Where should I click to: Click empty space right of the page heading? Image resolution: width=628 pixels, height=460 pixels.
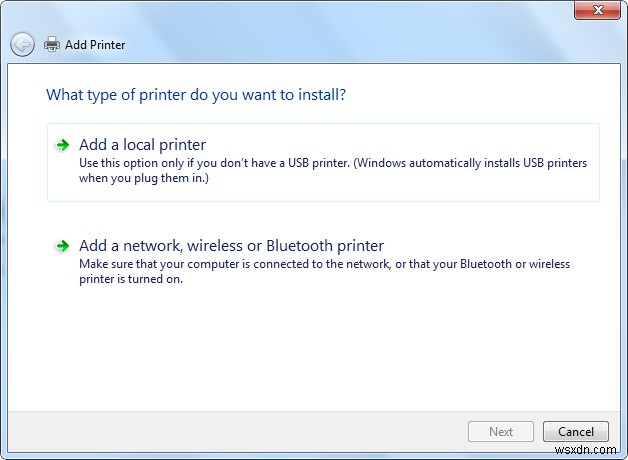480,95
